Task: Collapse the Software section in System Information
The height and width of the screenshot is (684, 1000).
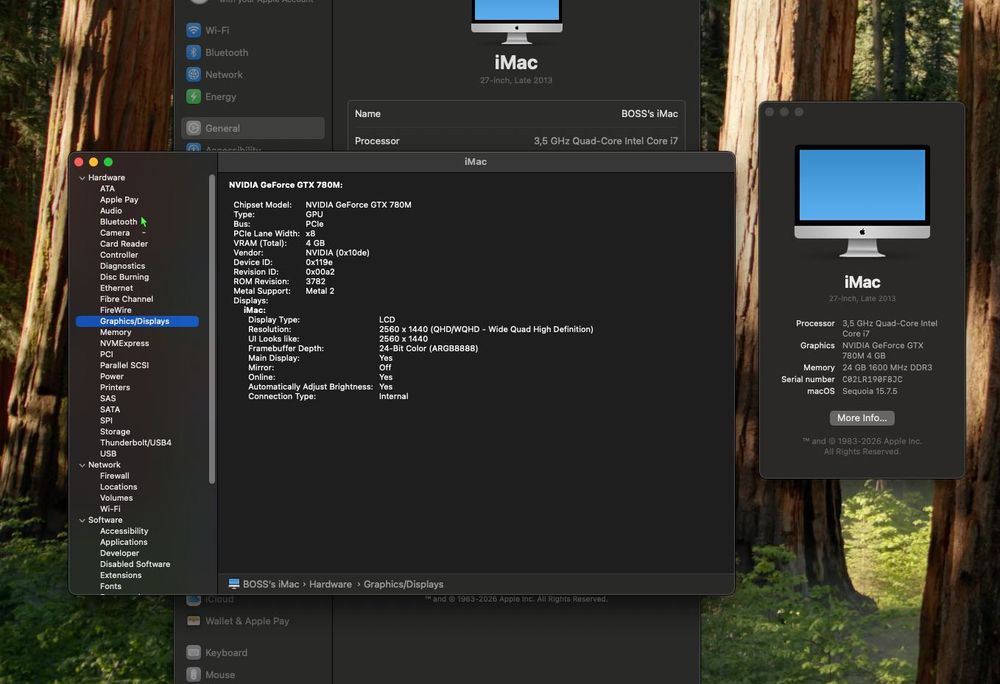Action: [x=82, y=520]
